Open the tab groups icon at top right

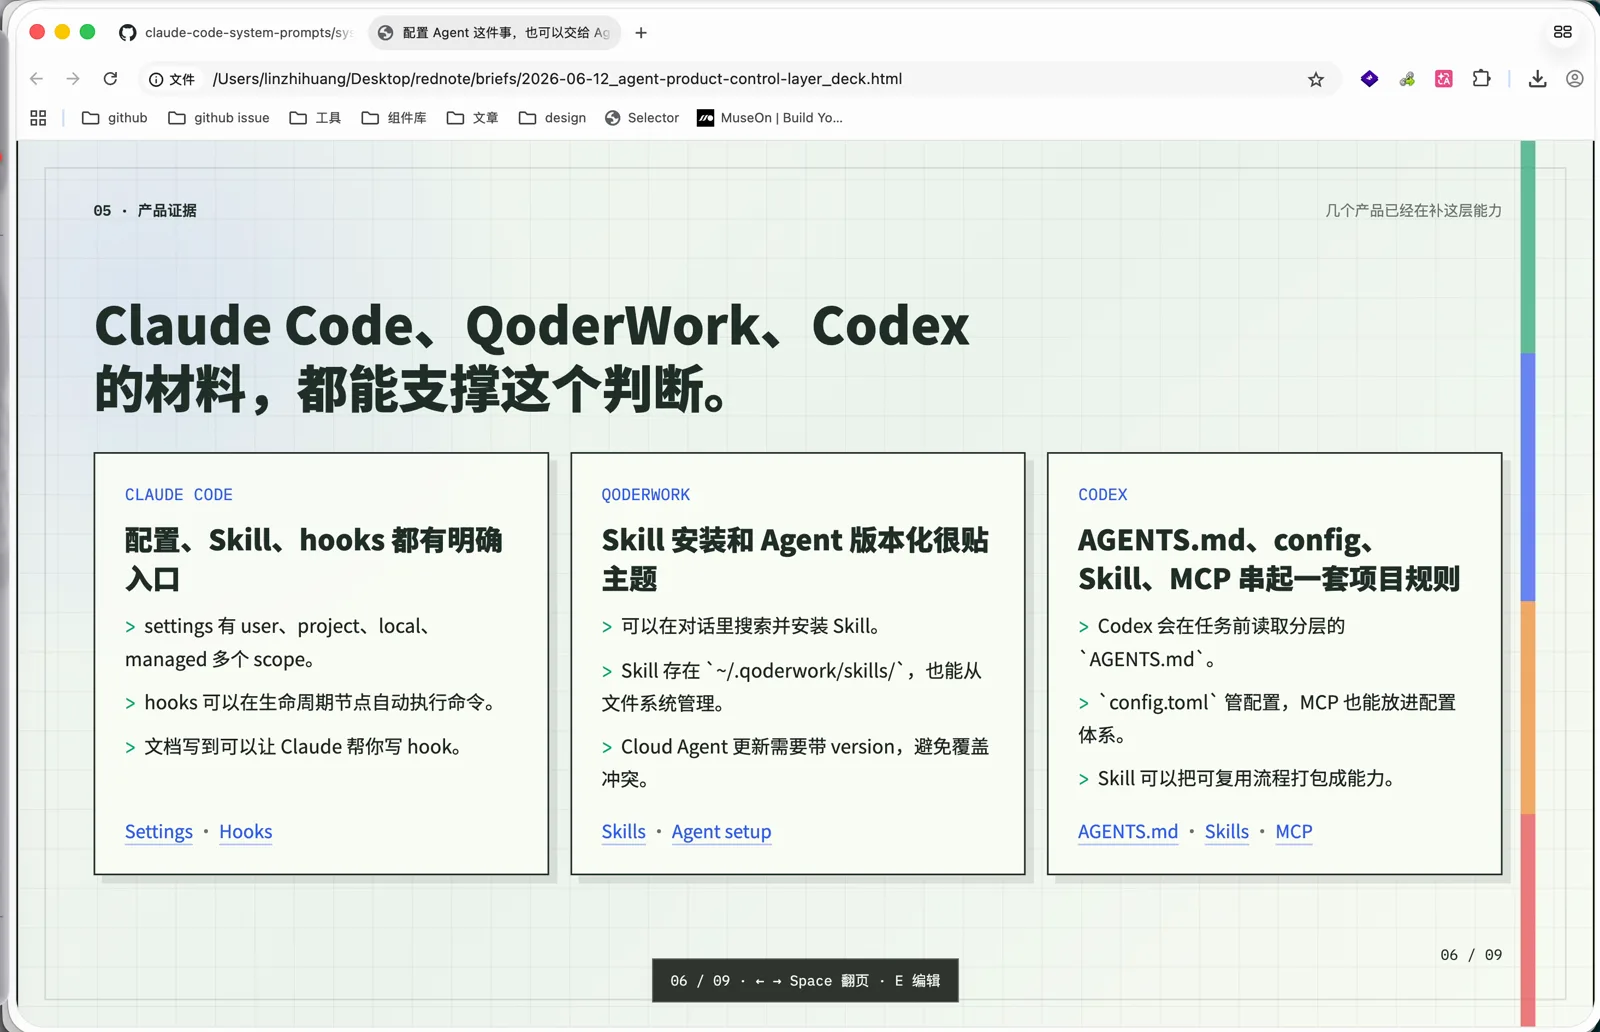click(1563, 32)
